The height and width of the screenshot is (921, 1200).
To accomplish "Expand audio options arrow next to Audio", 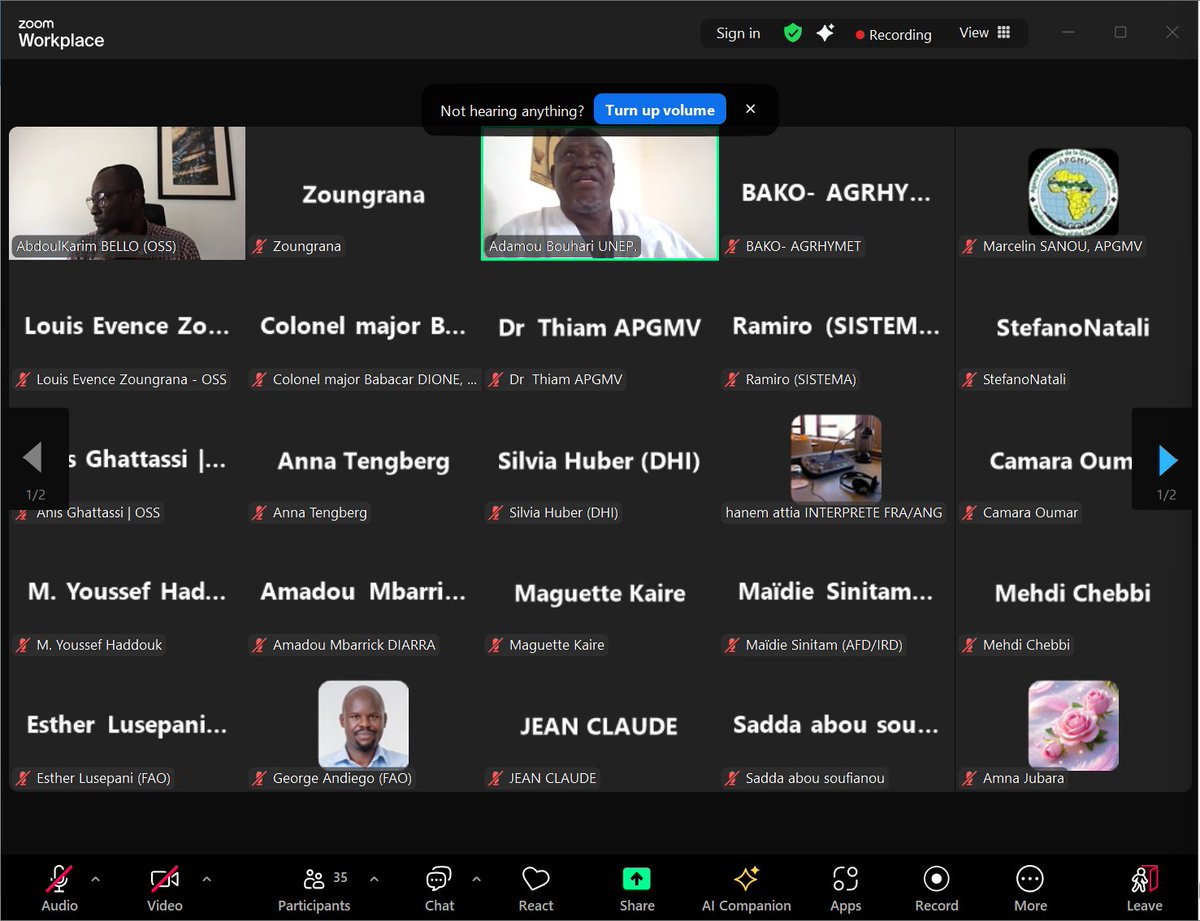I will point(95,879).
